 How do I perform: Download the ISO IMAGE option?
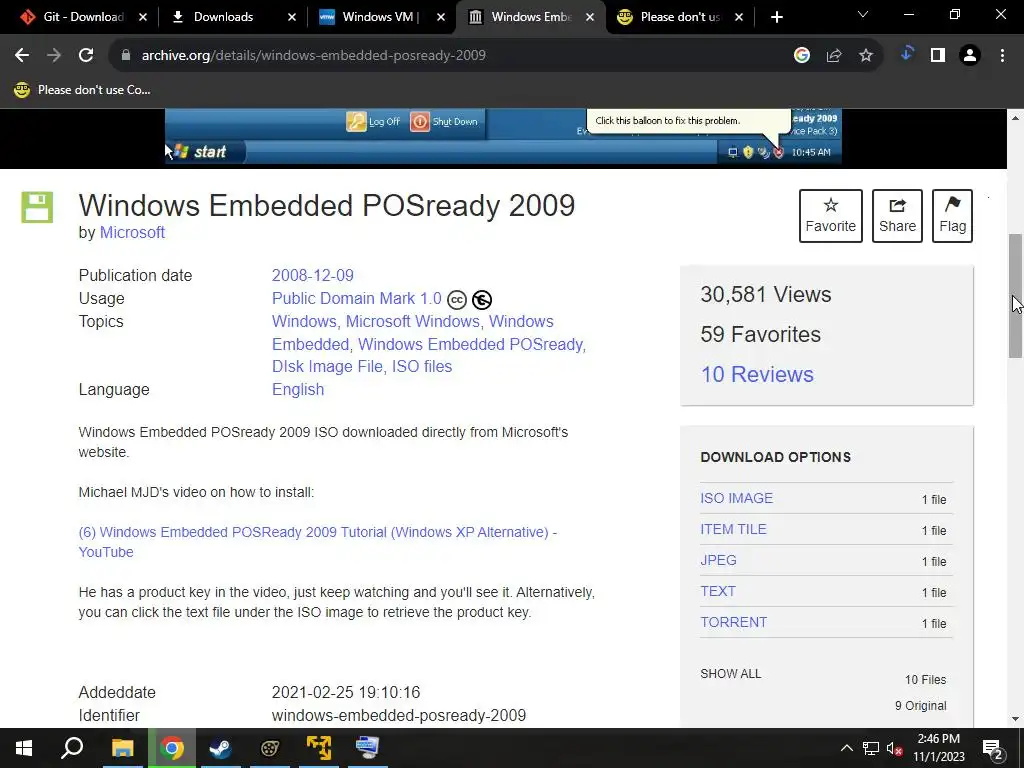pyautogui.click(x=737, y=498)
